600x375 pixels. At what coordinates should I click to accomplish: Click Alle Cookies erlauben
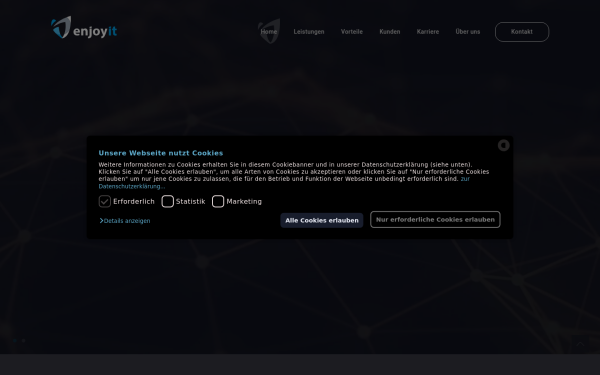[x=322, y=220]
